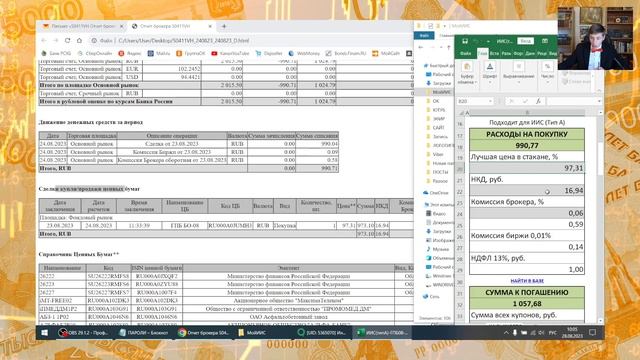Open a new Chrome tab
The height and width of the screenshot is (360, 640).
pyautogui.click(x=224, y=26)
